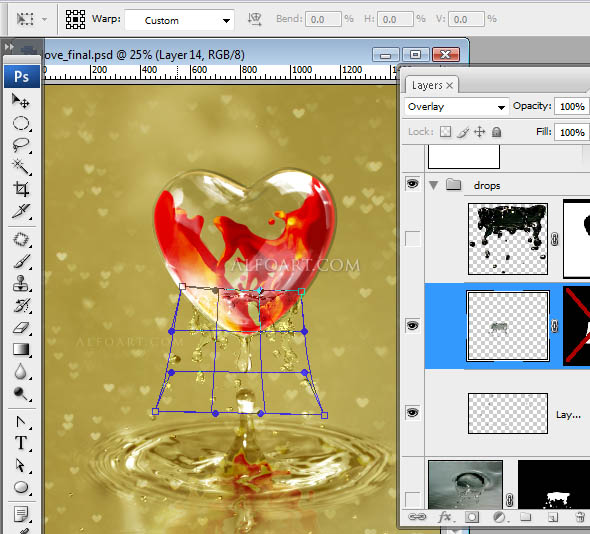The image size is (590, 534).
Task: Select the History Brush tool
Action: pos(21,305)
